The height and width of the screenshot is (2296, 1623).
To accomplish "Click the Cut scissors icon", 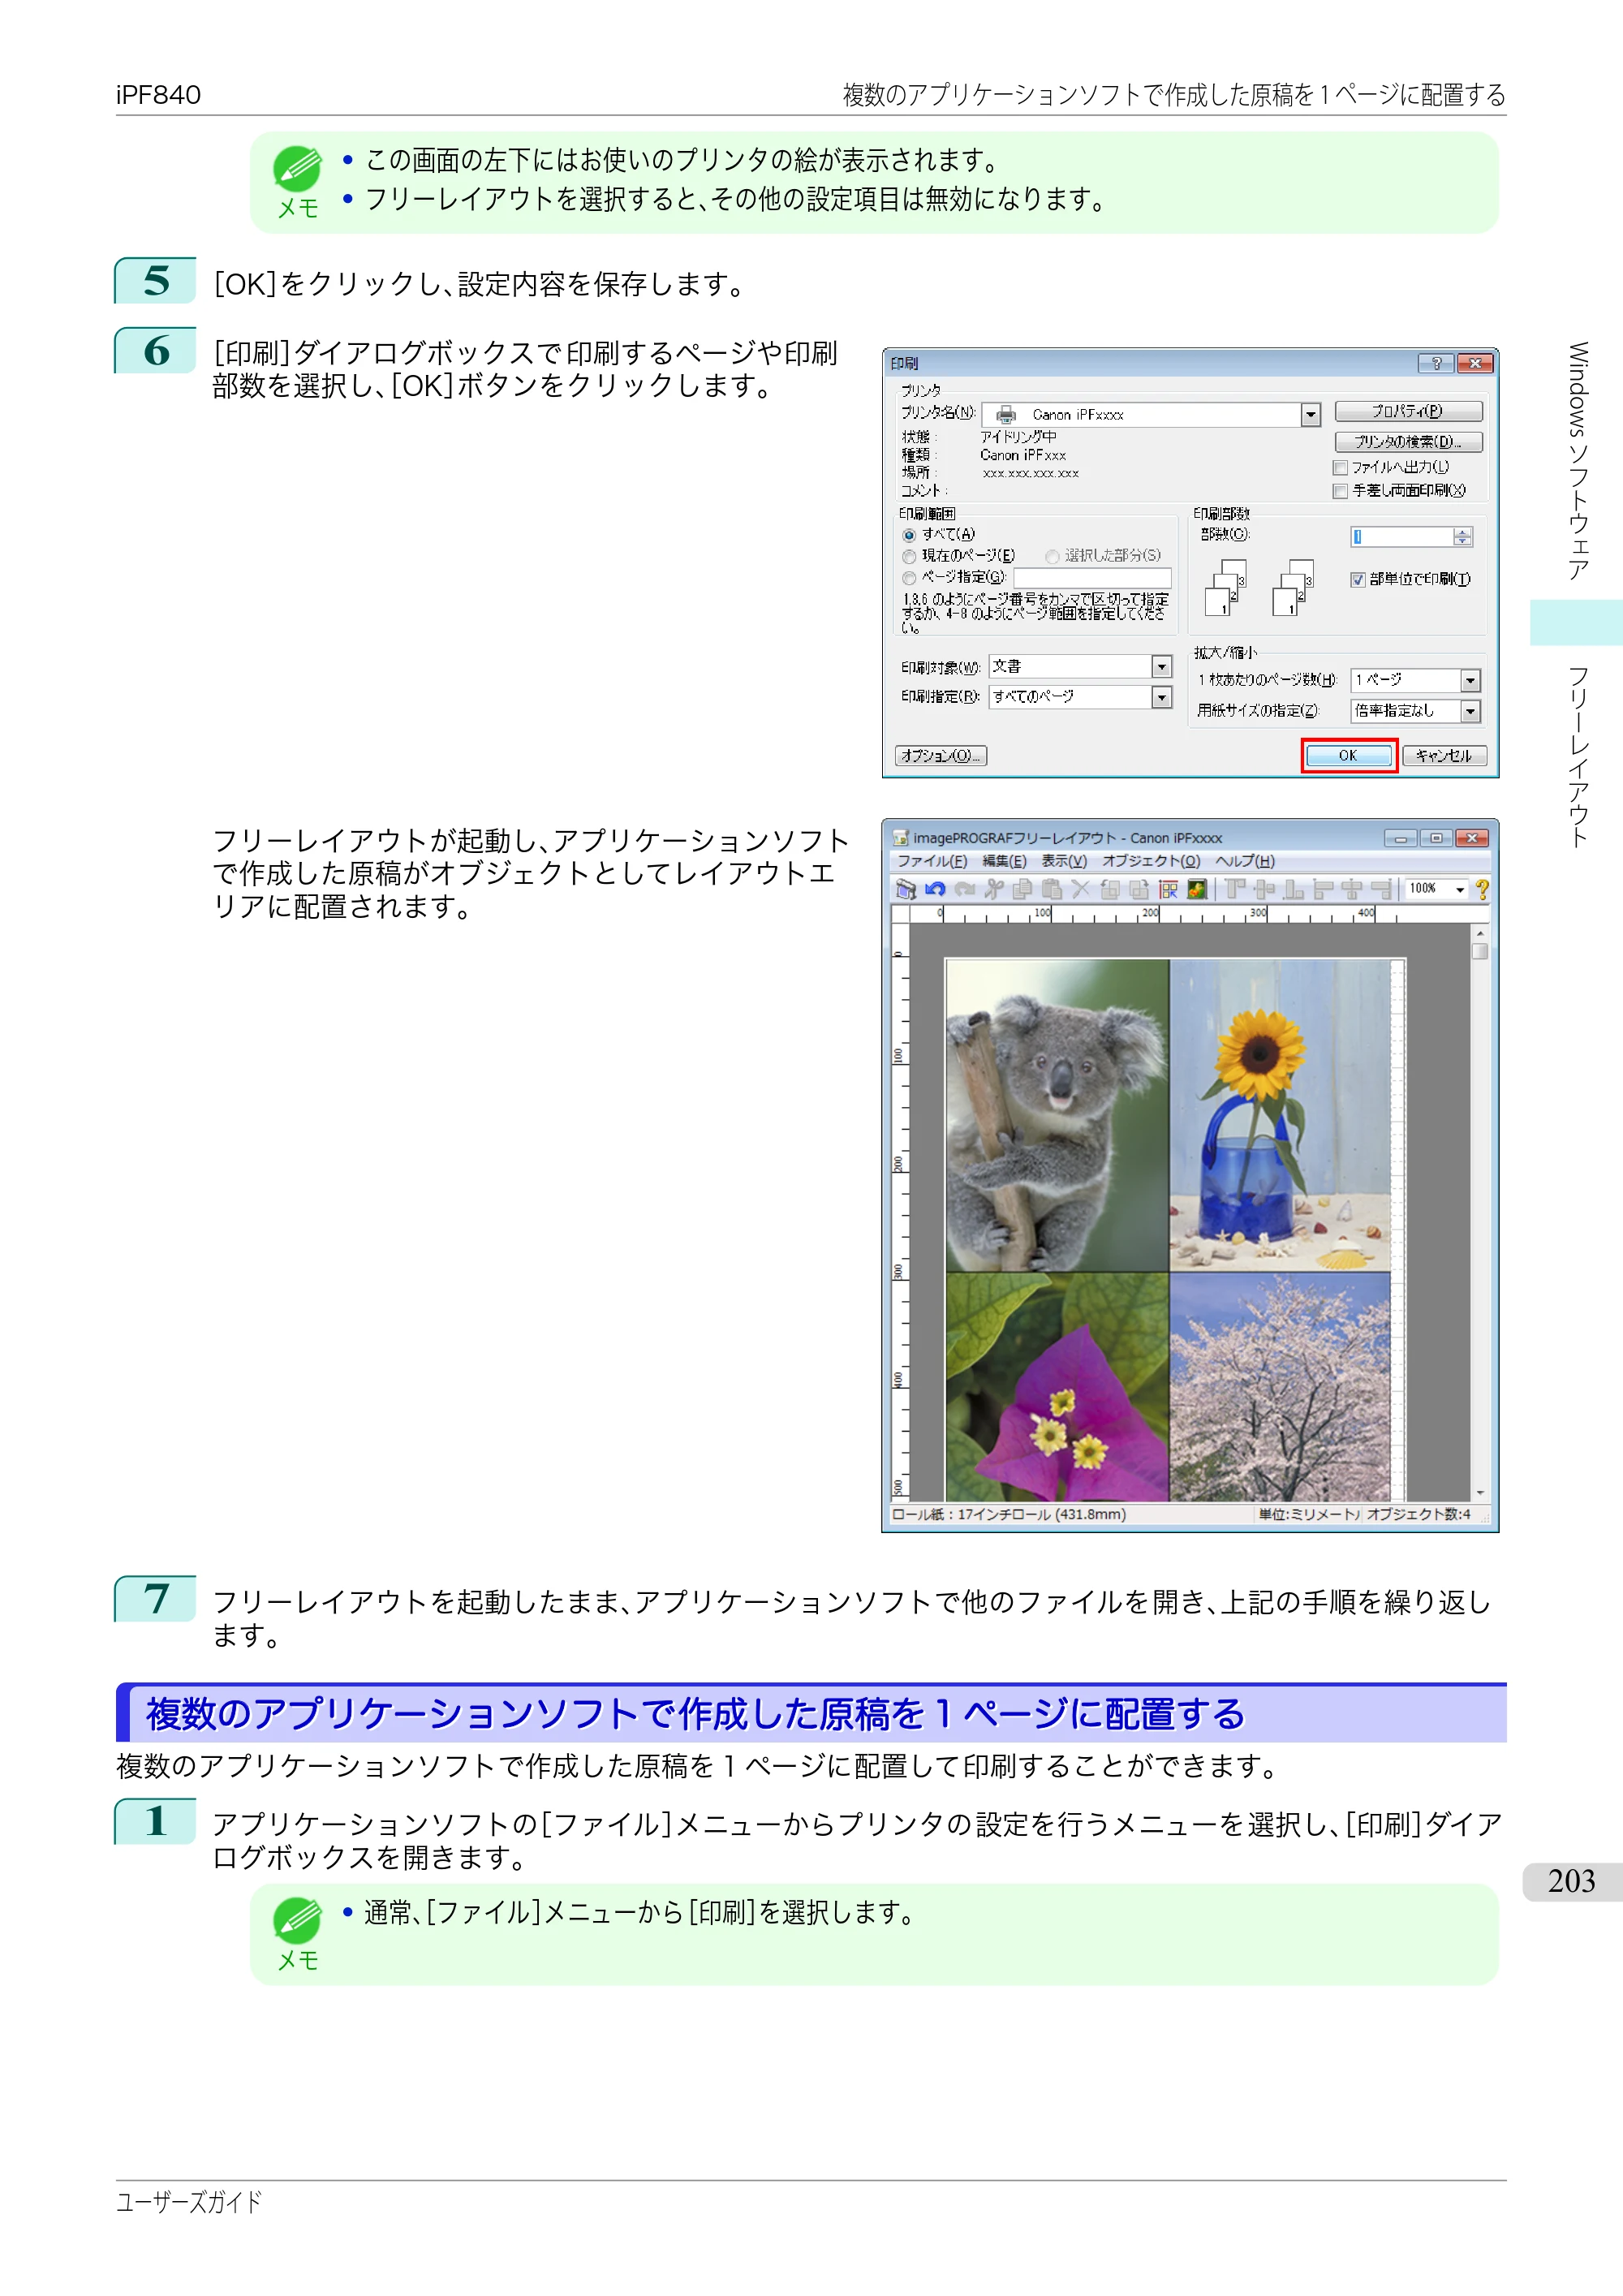I will click(x=994, y=889).
